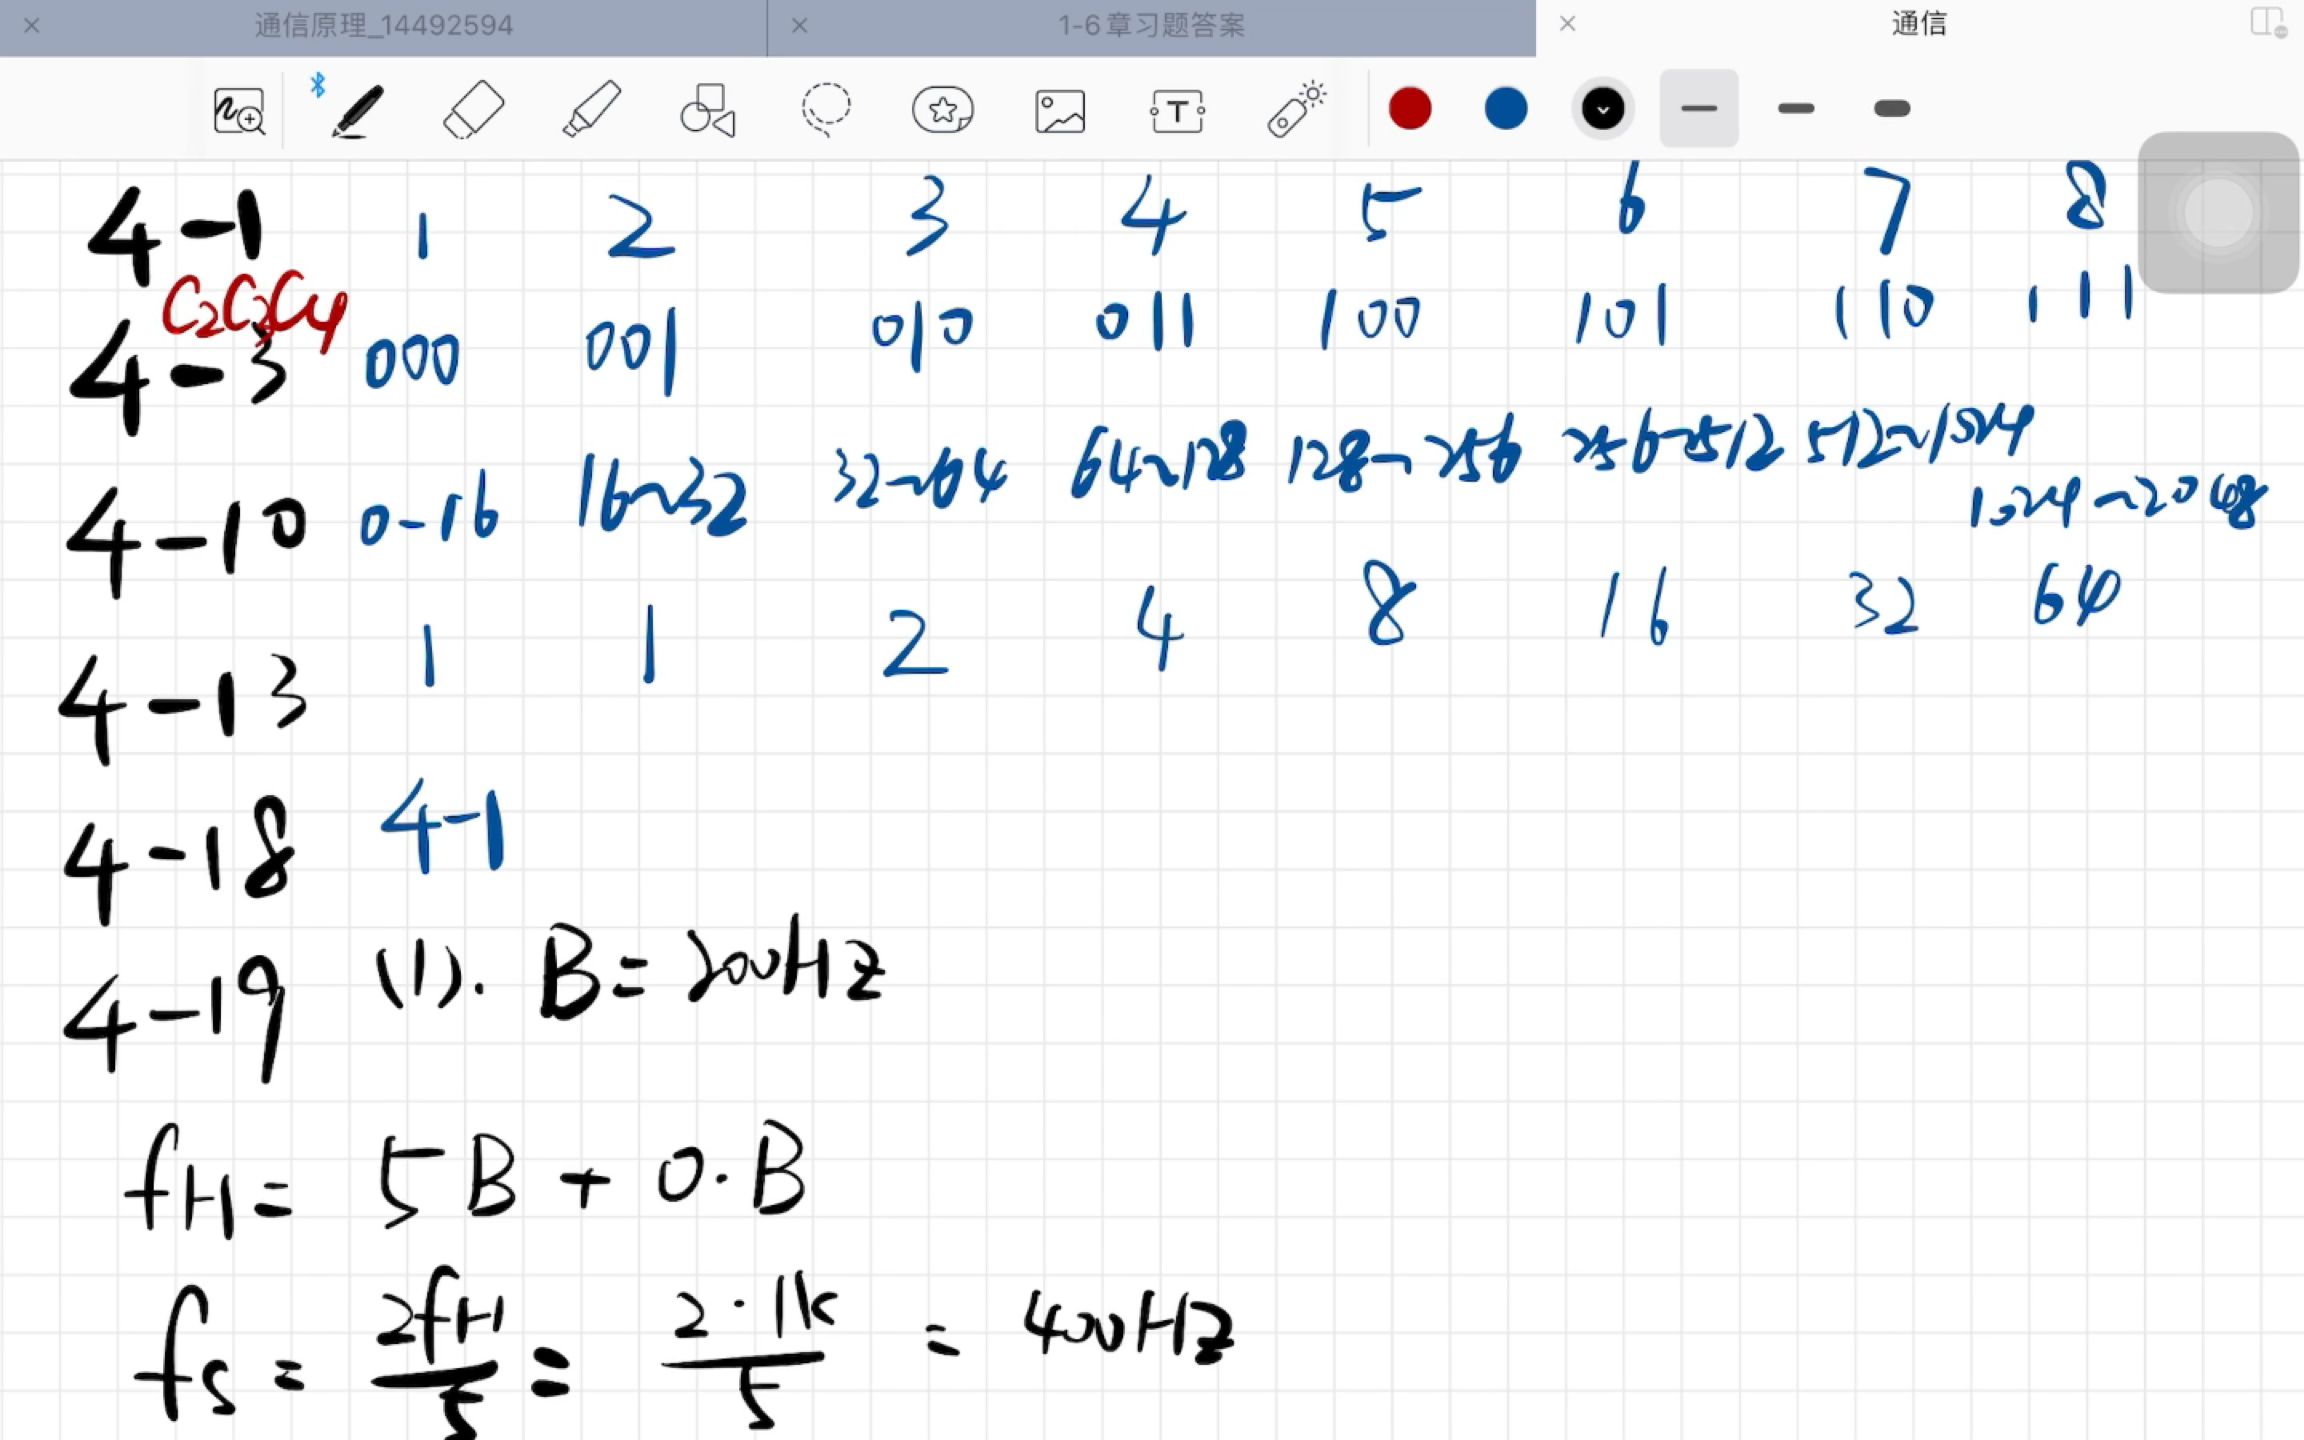Open the Shapes tool
Image resolution: width=2304 pixels, height=1440 pixels.
point(708,110)
